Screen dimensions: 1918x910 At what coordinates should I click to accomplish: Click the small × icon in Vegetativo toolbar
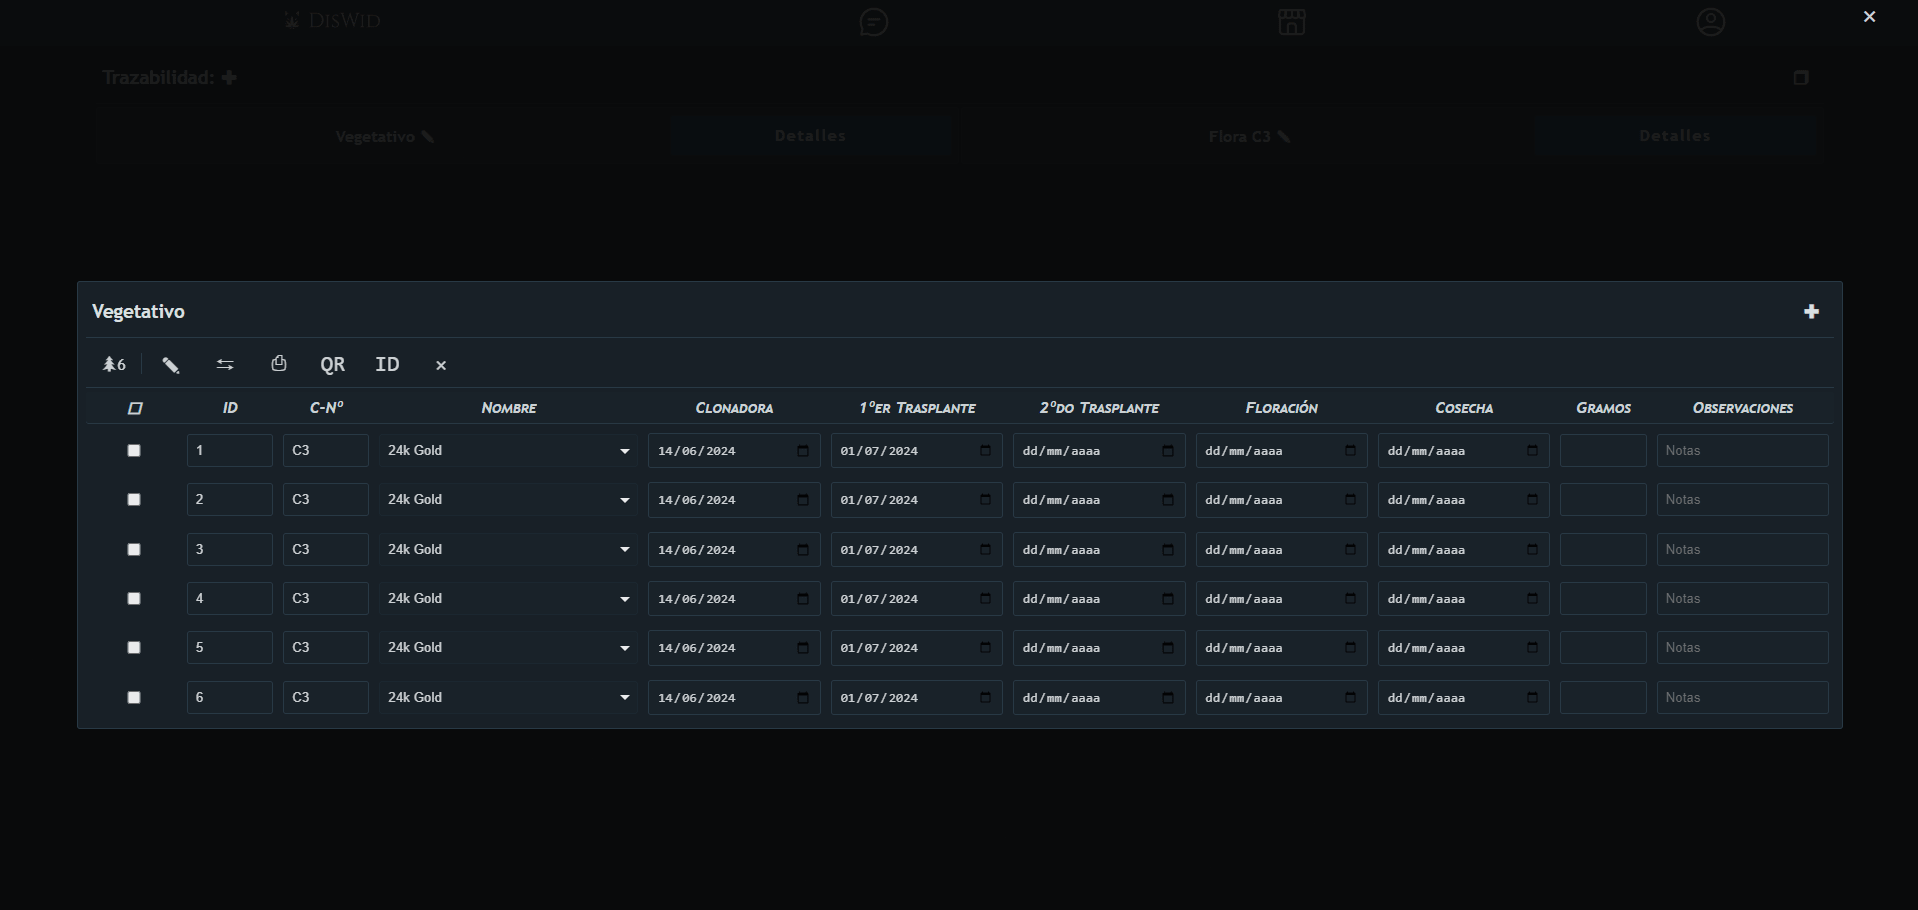[x=441, y=366]
